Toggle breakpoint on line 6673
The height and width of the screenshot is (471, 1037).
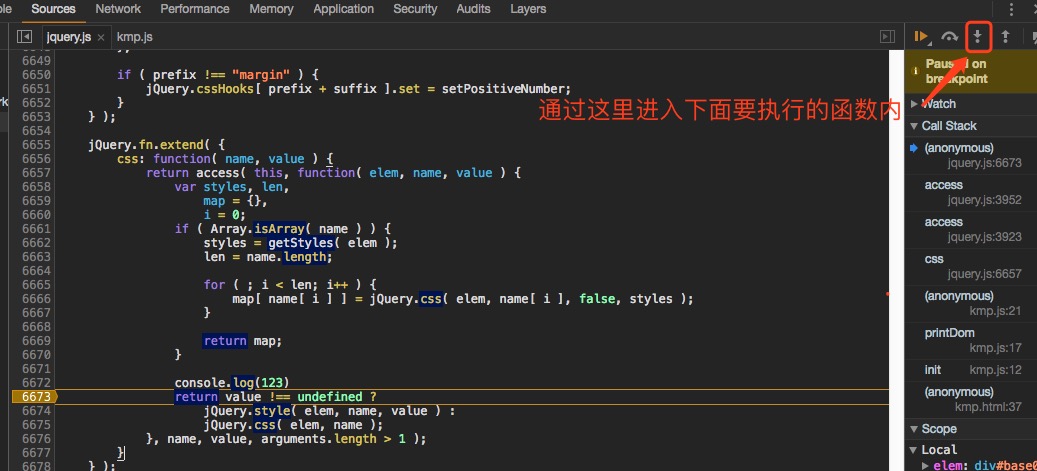tap(36, 397)
